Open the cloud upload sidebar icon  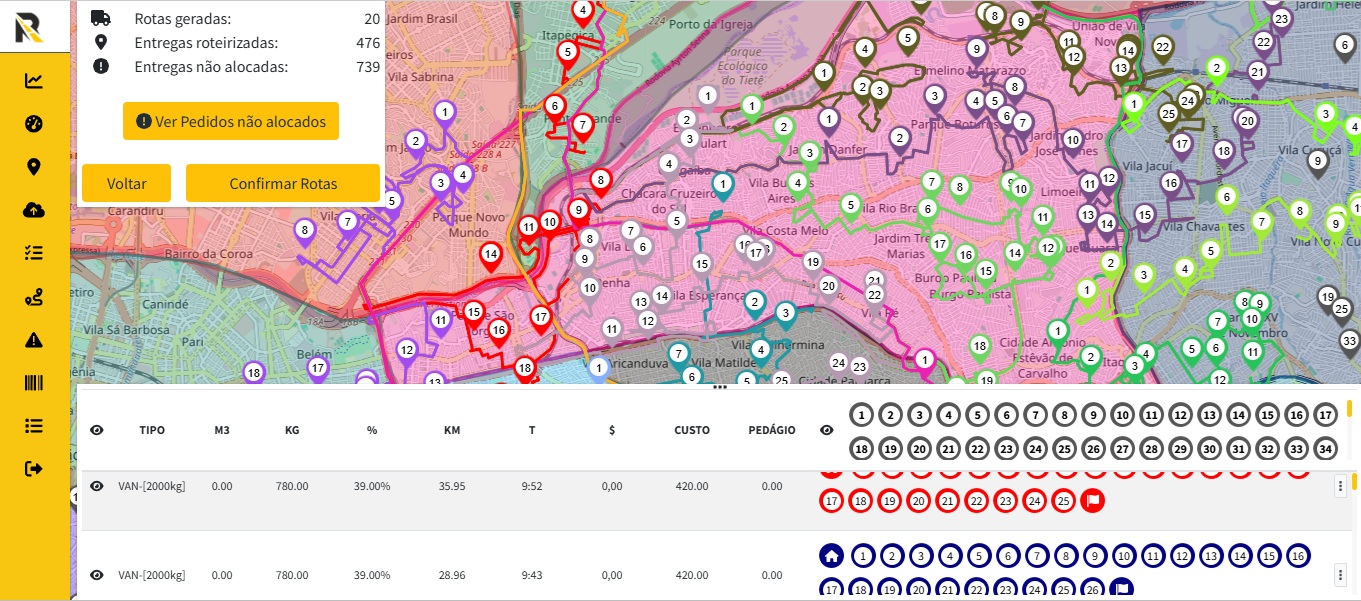[x=34, y=210]
